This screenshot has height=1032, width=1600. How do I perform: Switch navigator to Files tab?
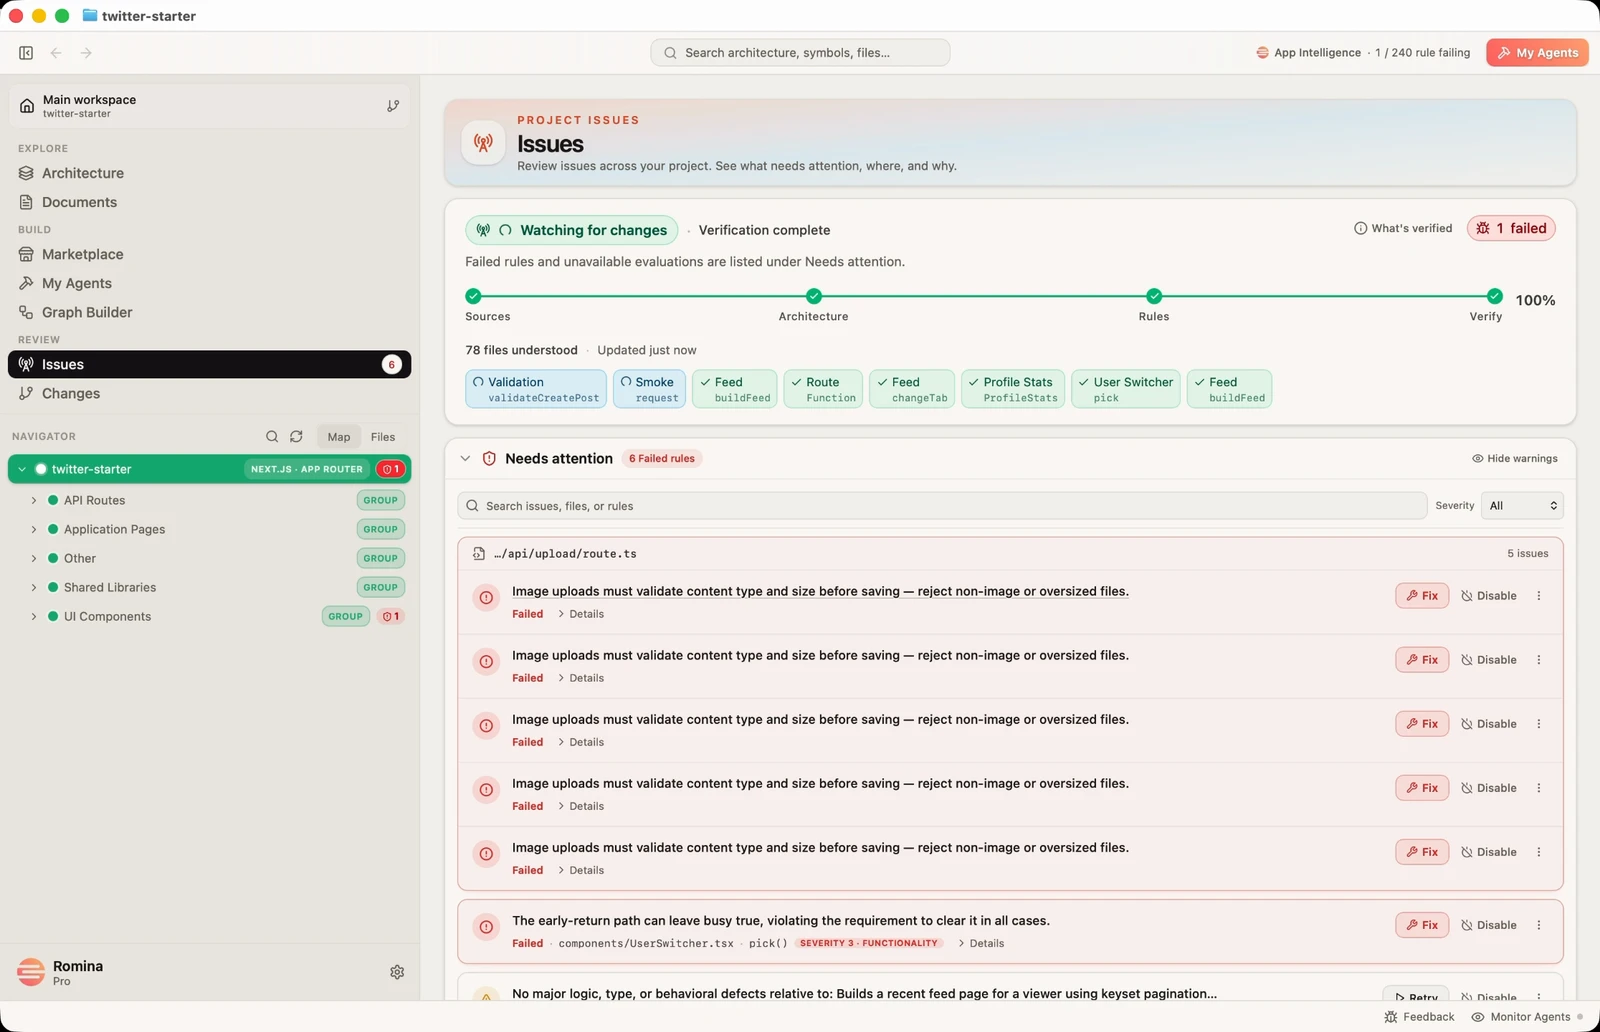click(x=383, y=437)
